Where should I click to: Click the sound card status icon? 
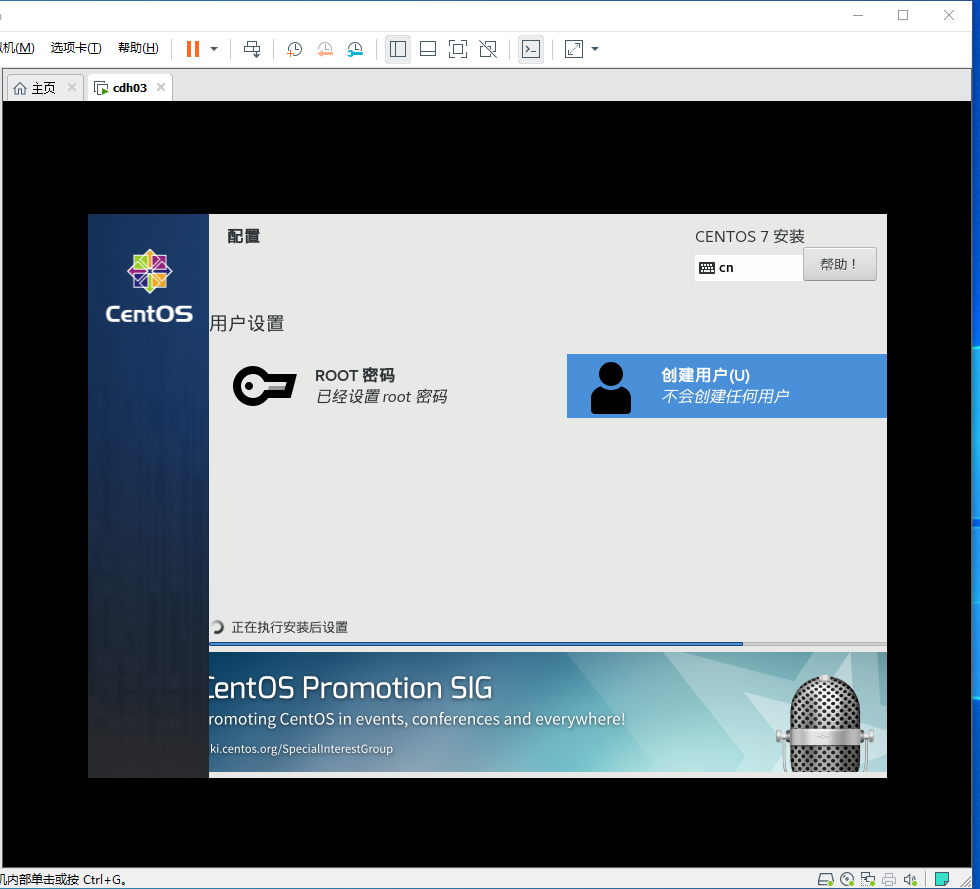click(910, 879)
